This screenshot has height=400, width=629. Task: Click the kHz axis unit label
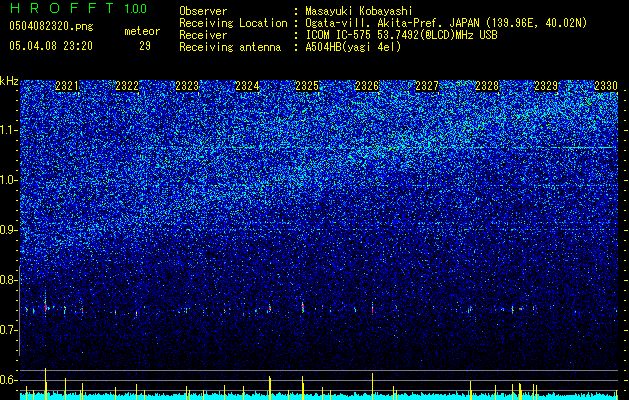point(9,81)
